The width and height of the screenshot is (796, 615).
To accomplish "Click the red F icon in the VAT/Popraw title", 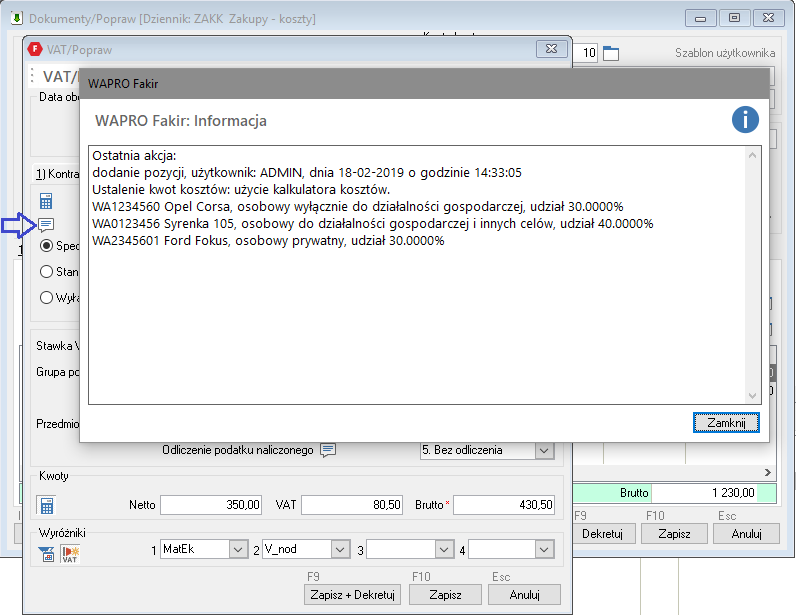I will coord(35,49).
